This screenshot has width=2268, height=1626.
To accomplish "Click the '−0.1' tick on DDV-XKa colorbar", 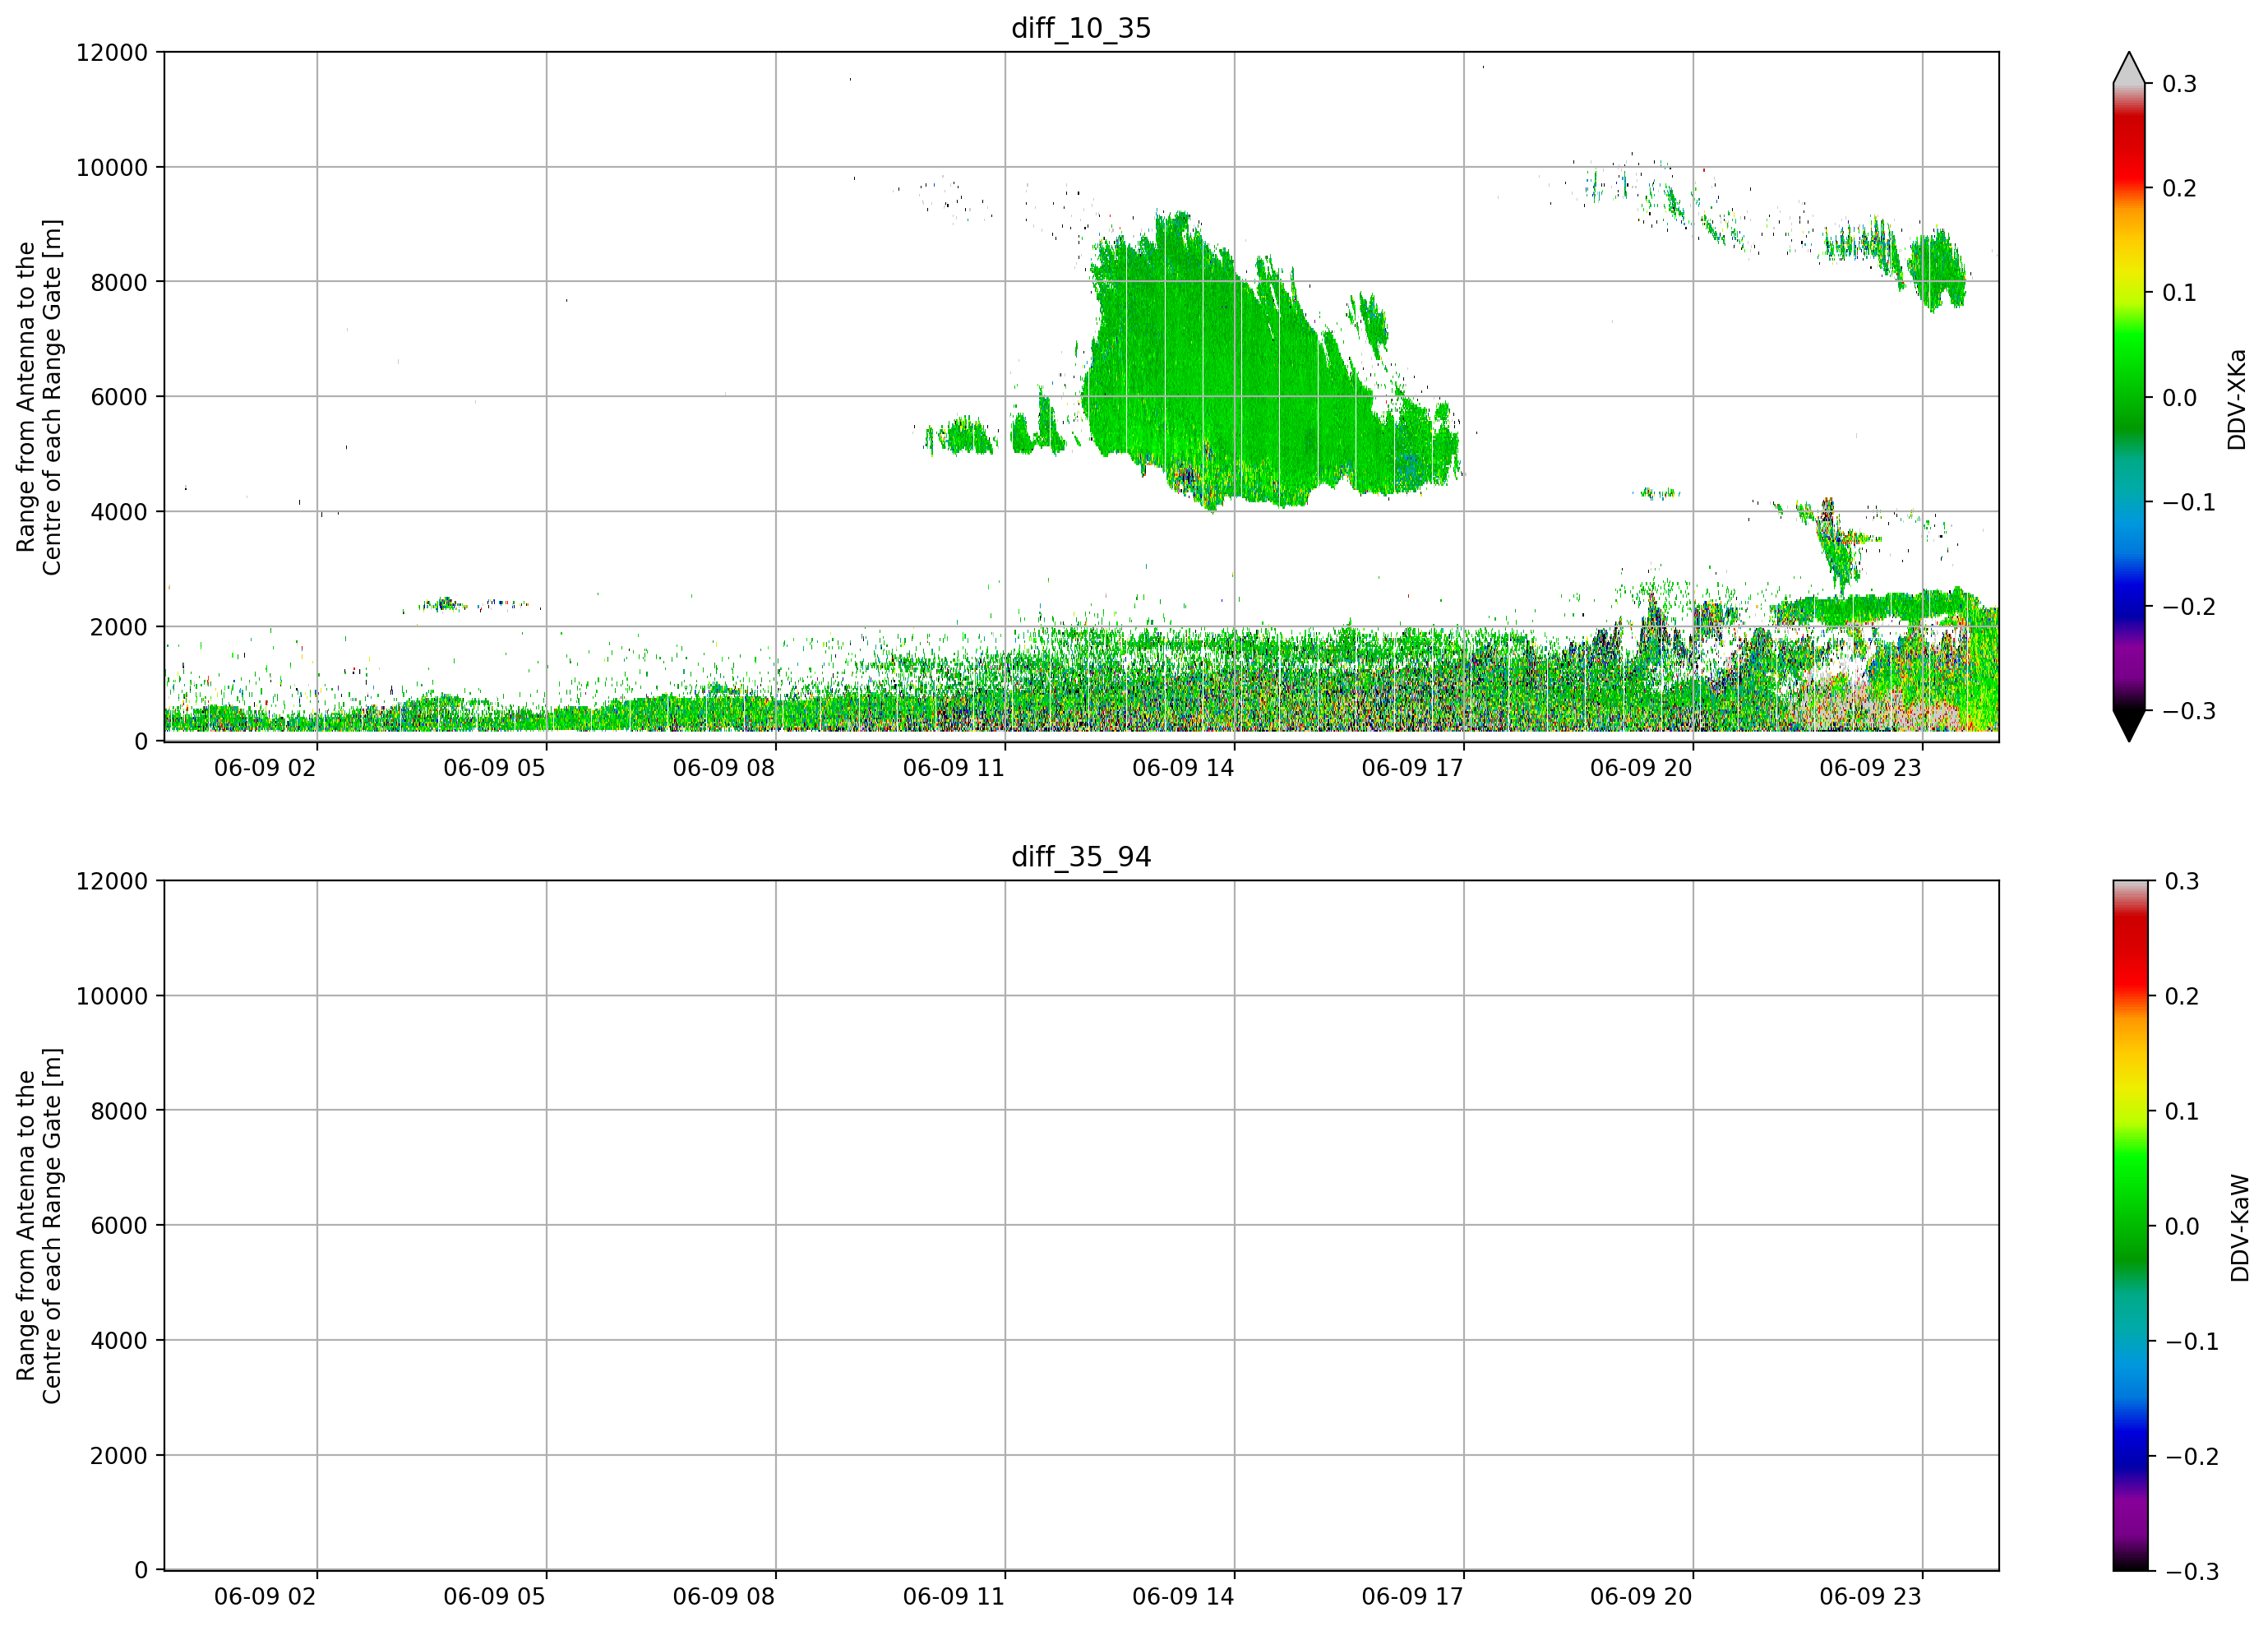I will 2189,502.
